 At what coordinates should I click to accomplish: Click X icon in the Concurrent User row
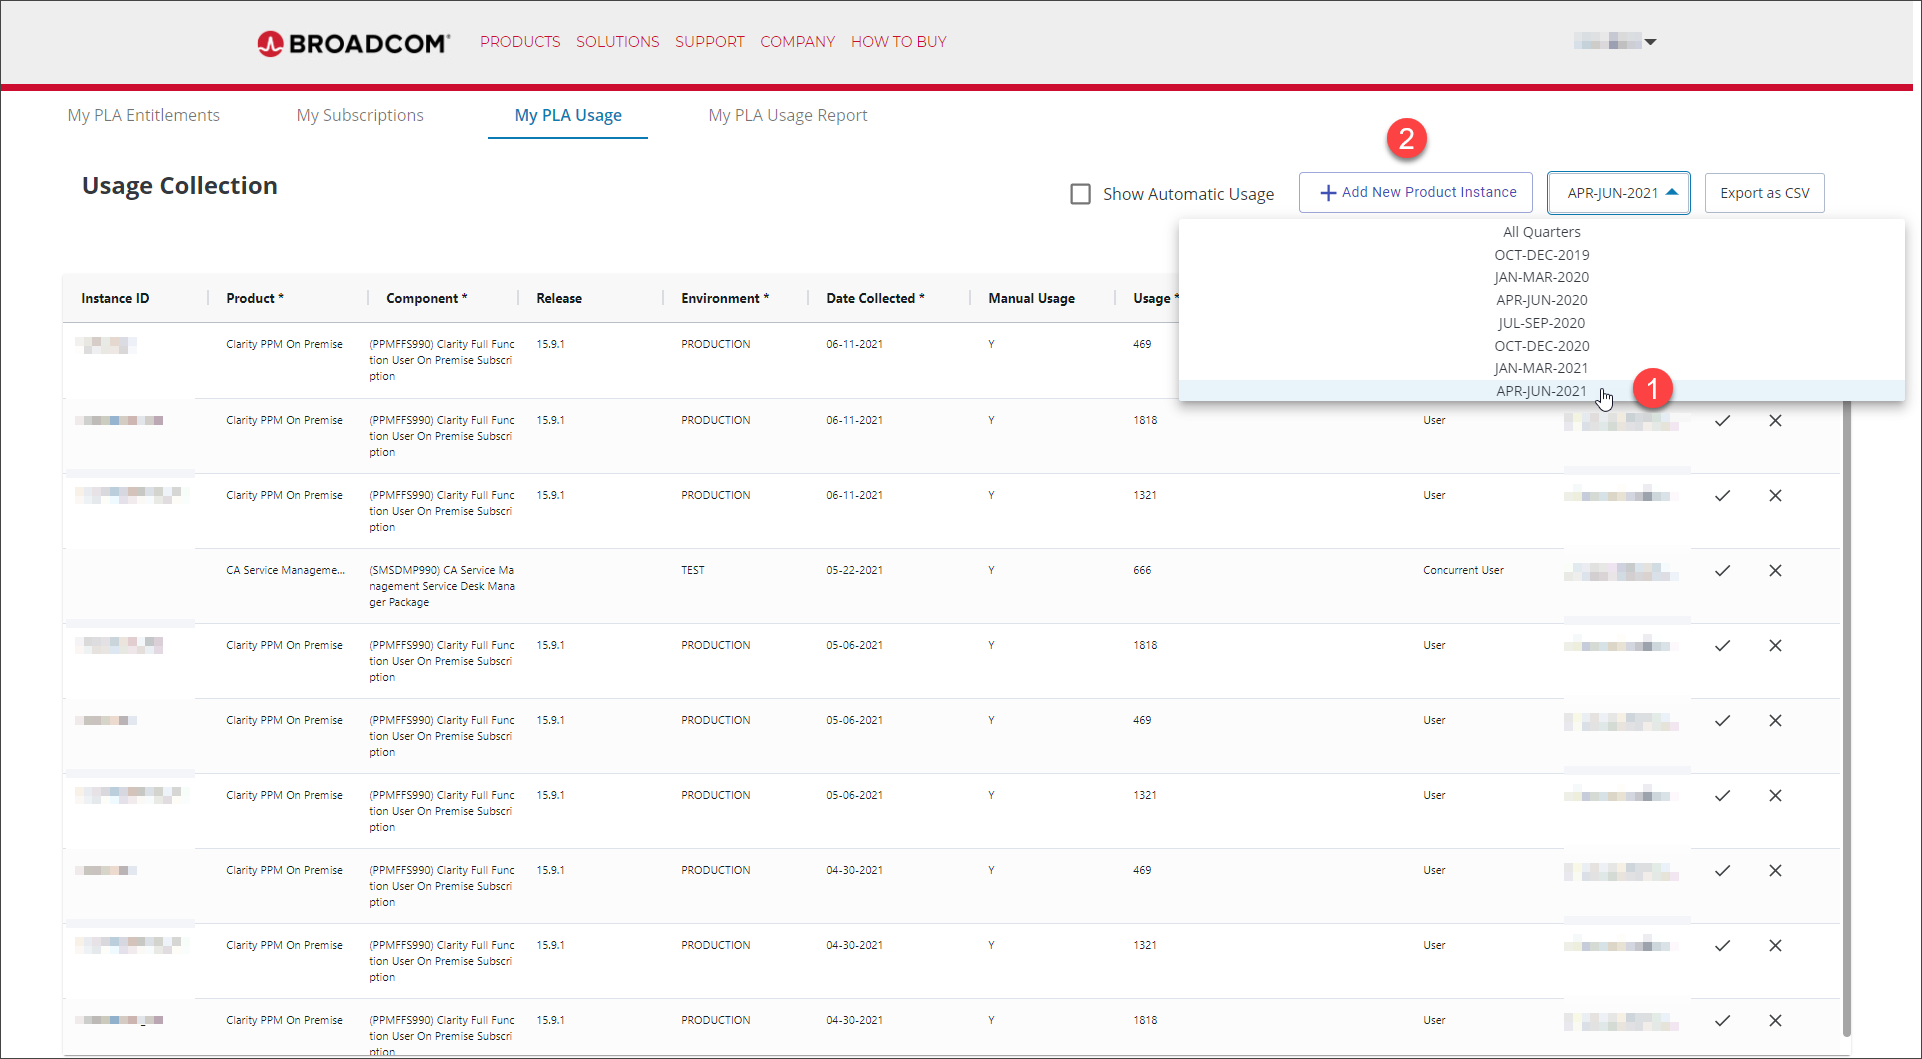click(x=1775, y=571)
